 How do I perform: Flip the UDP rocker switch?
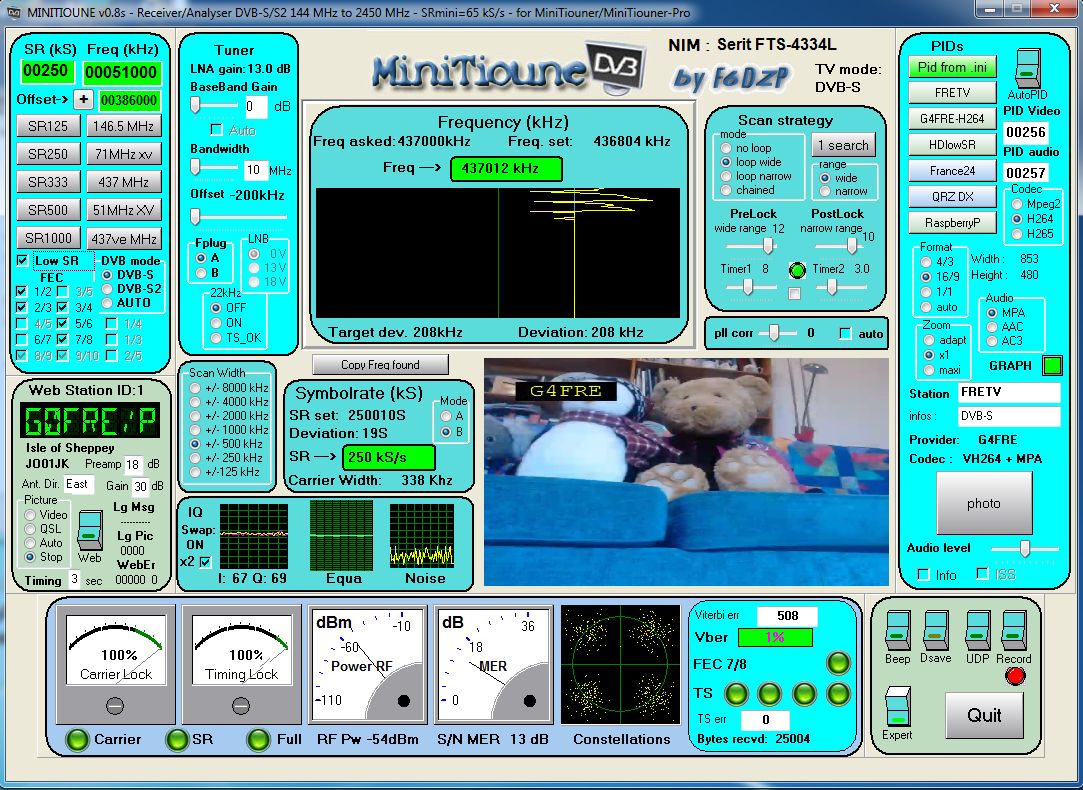(x=977, y=630)
